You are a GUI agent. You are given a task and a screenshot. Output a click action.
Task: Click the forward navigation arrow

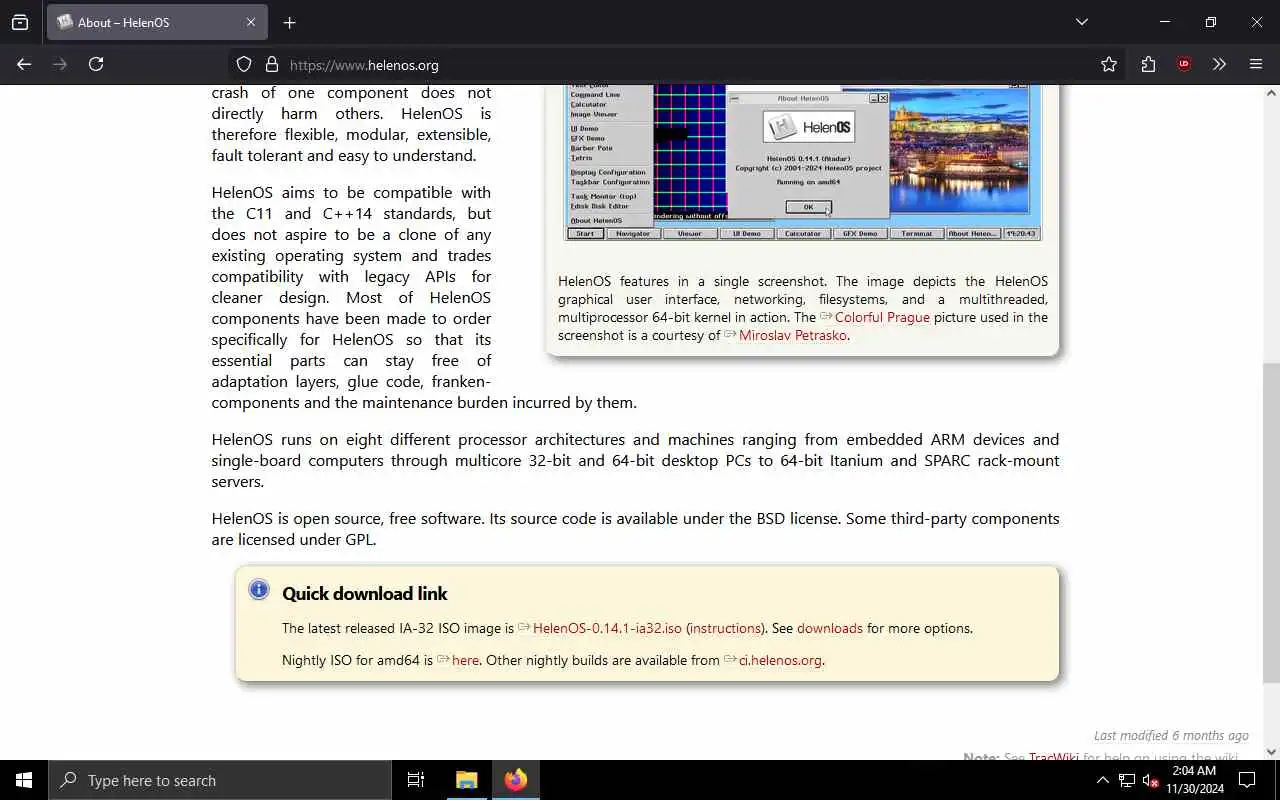point(60,64)
